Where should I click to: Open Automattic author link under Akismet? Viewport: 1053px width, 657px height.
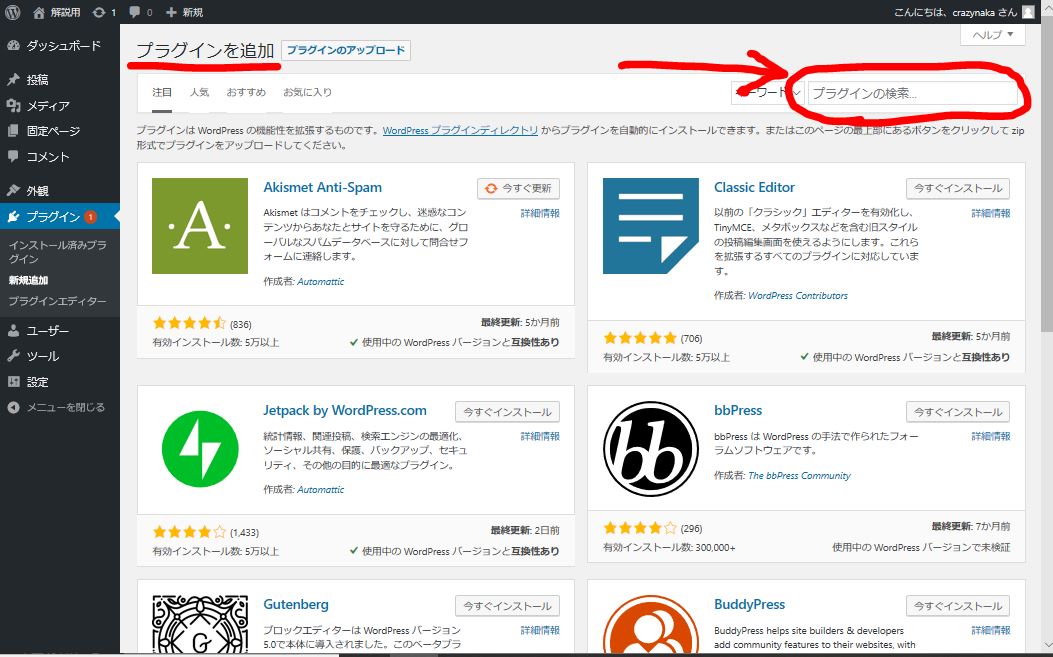pyautogui.click(x=320, y=281)
